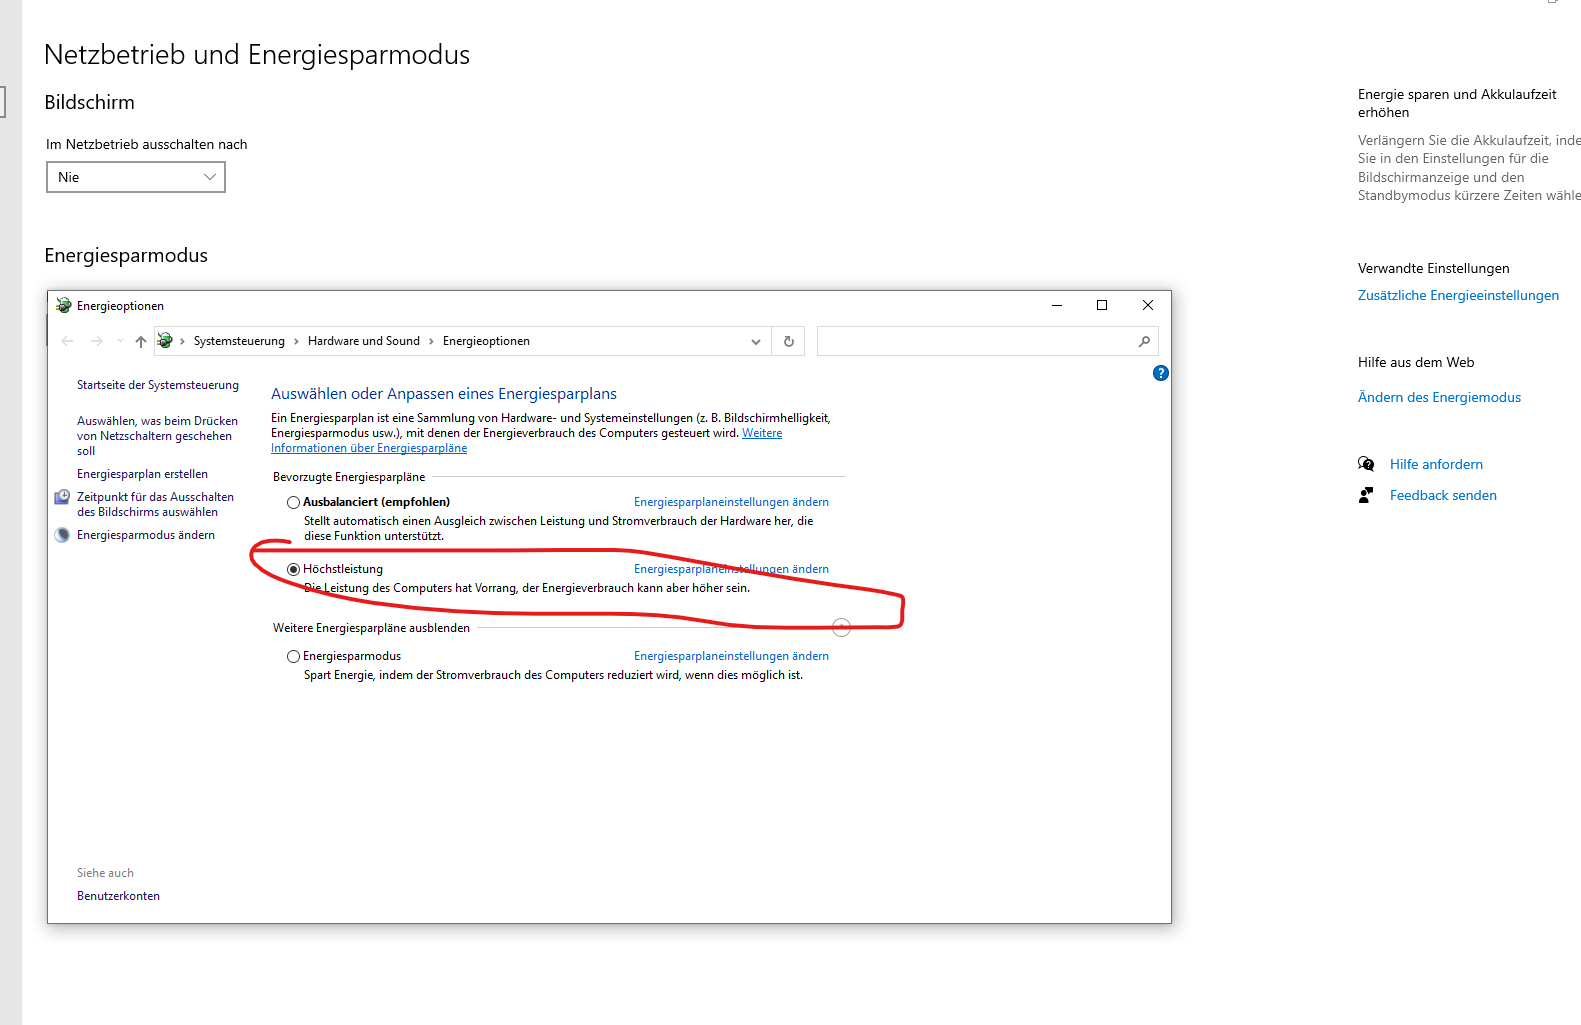Click the moon icon for Energiesparmodus ändern
Viewport: 1581px width, 1025px height.
point(62,535)
